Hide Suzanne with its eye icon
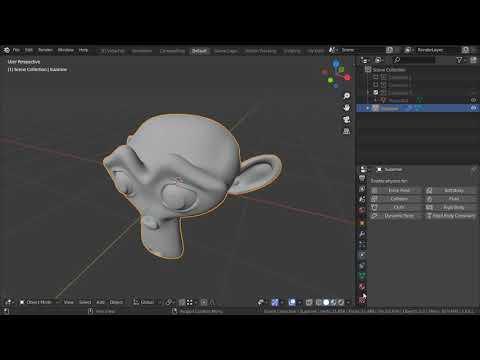Image resolution: width=480 pixels, height=360 pixels. [473, 108]
